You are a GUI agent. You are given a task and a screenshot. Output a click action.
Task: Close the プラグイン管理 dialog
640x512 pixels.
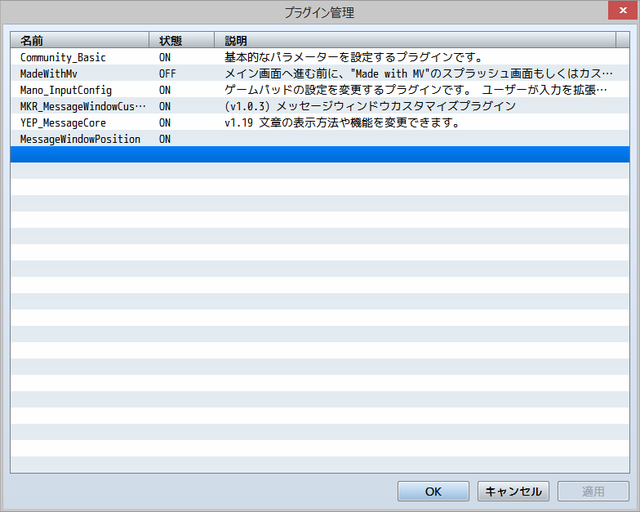point(623,10)
